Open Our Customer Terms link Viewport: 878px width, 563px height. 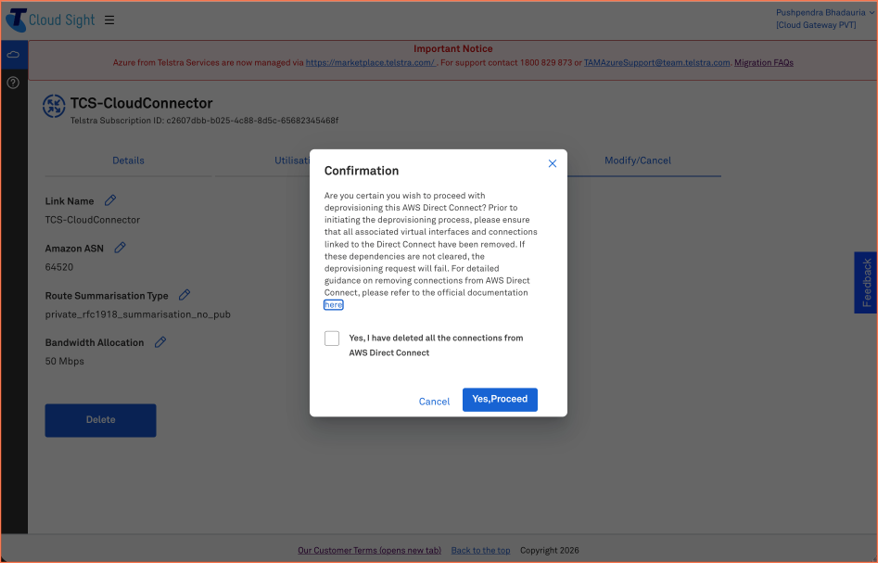[x=370, y=551]
